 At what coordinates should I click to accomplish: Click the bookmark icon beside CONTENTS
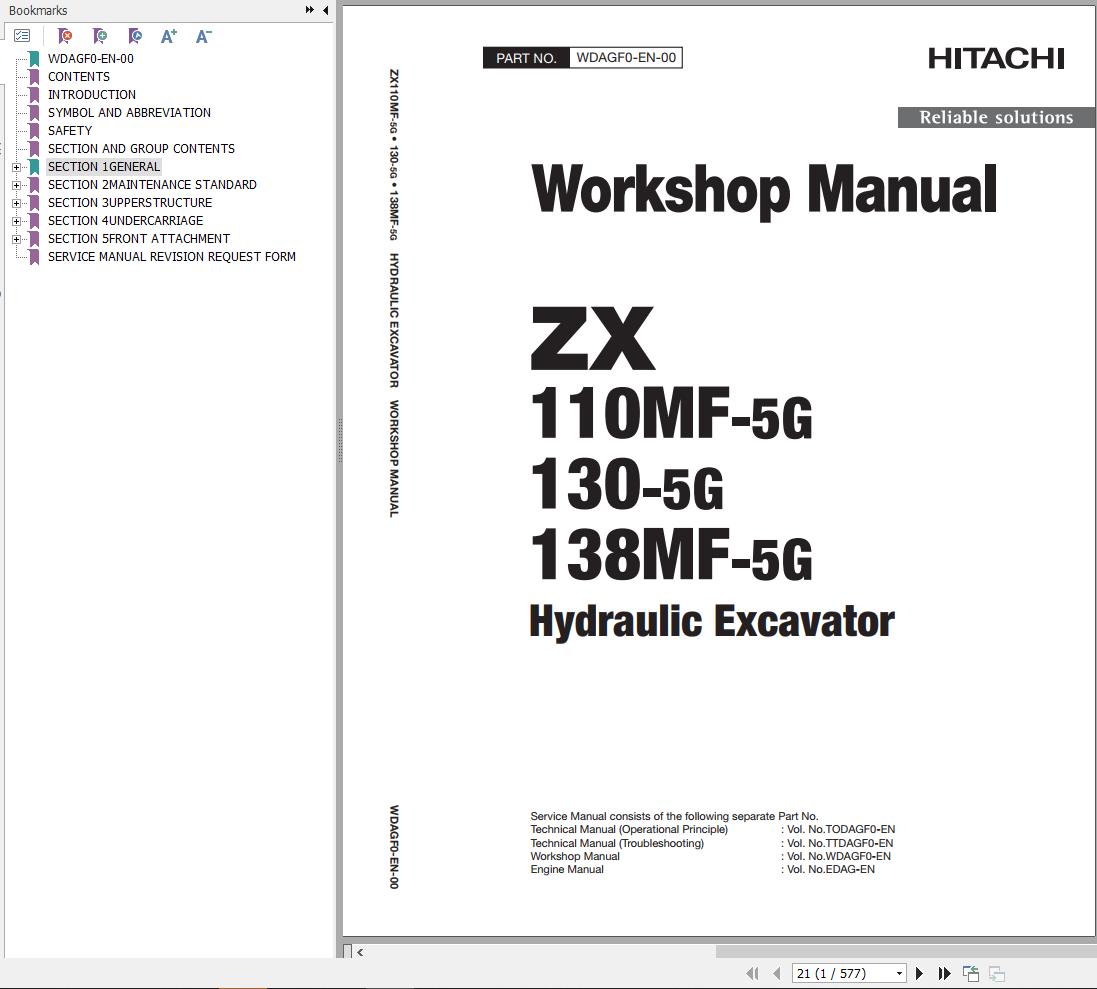[x=34, y=77]
